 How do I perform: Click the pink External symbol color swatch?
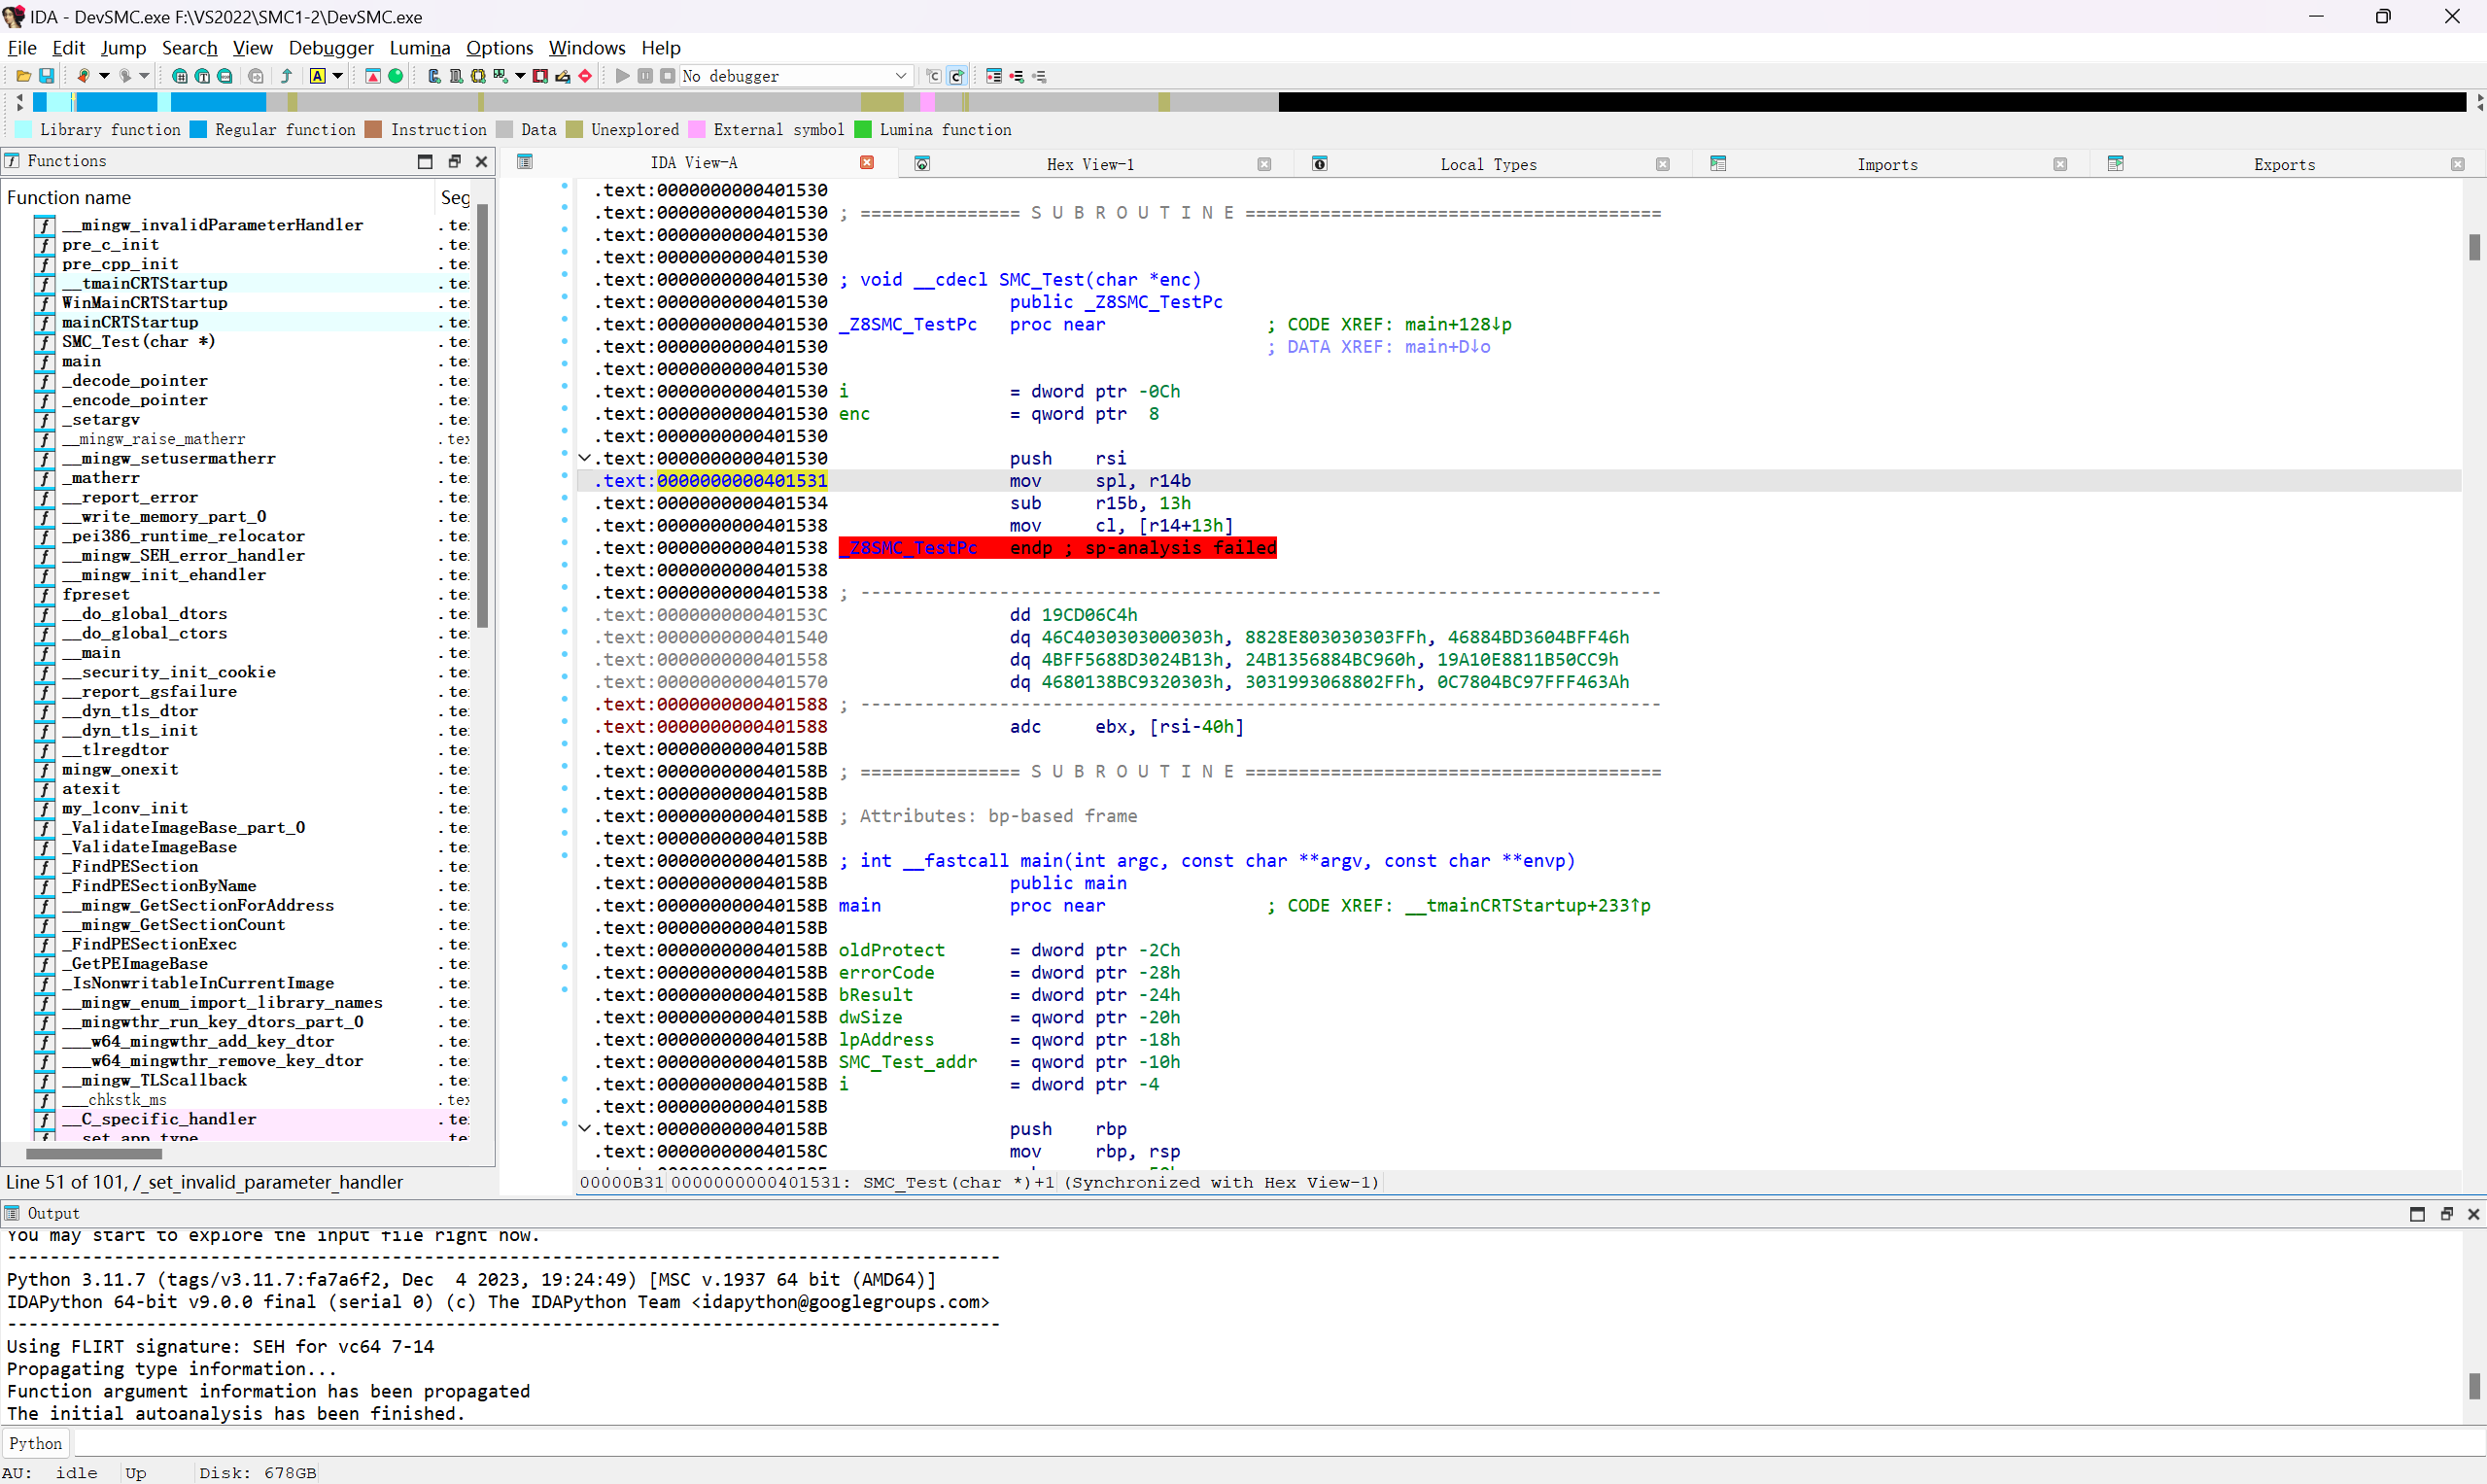coord(696,129)
